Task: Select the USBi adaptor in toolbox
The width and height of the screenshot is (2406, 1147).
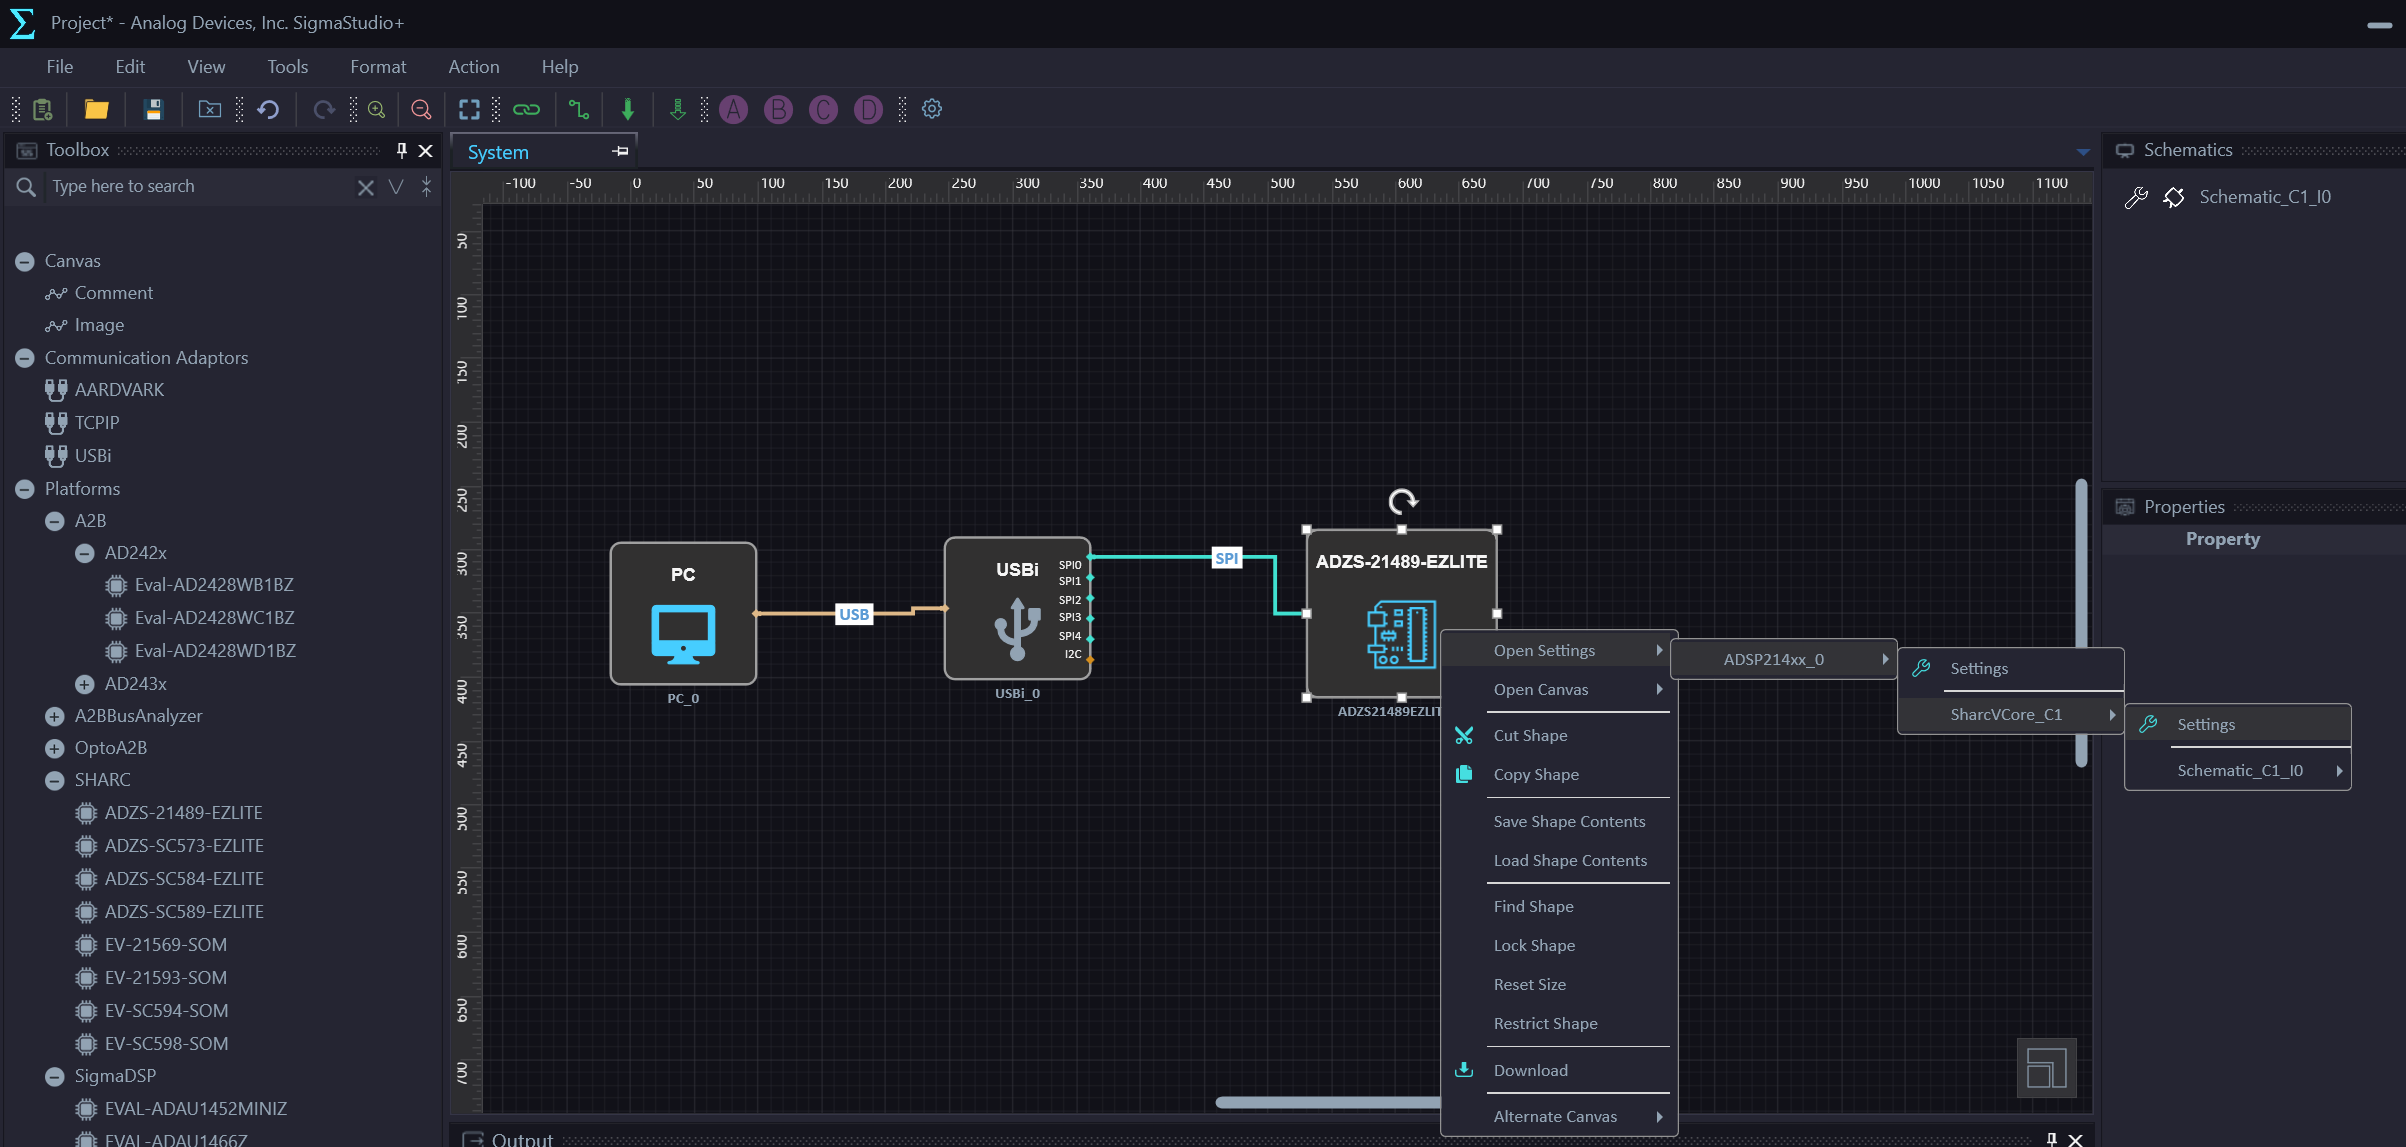Action: click(92, 456)
